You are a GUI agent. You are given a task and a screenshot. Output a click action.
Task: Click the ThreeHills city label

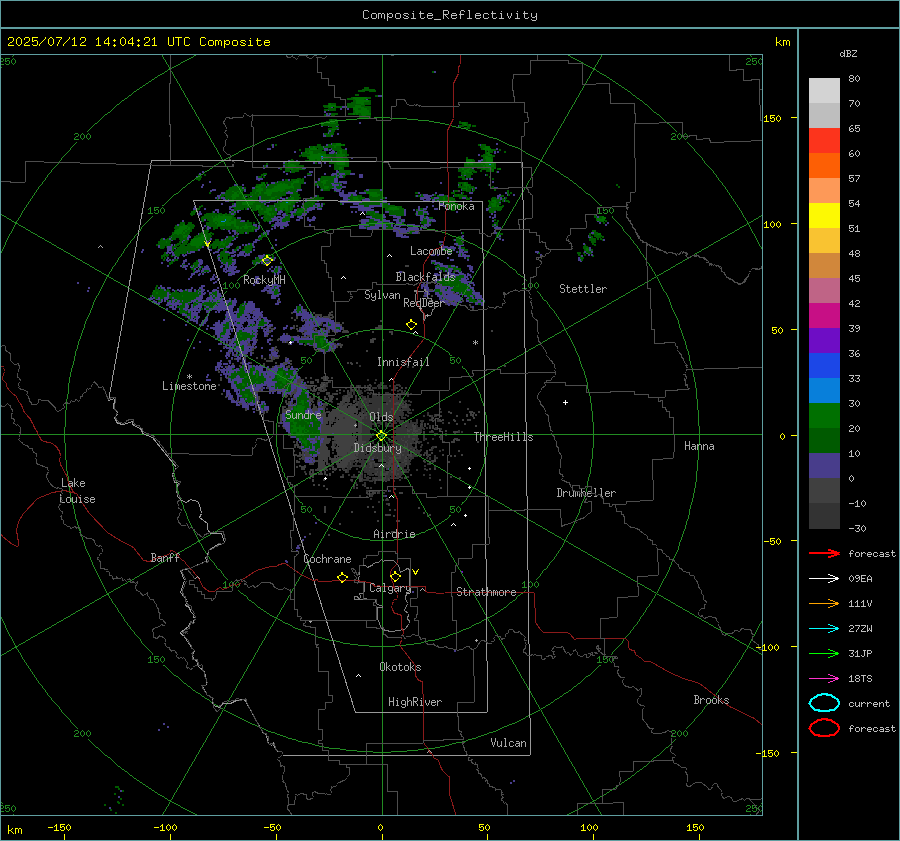[x=503, y=437]
